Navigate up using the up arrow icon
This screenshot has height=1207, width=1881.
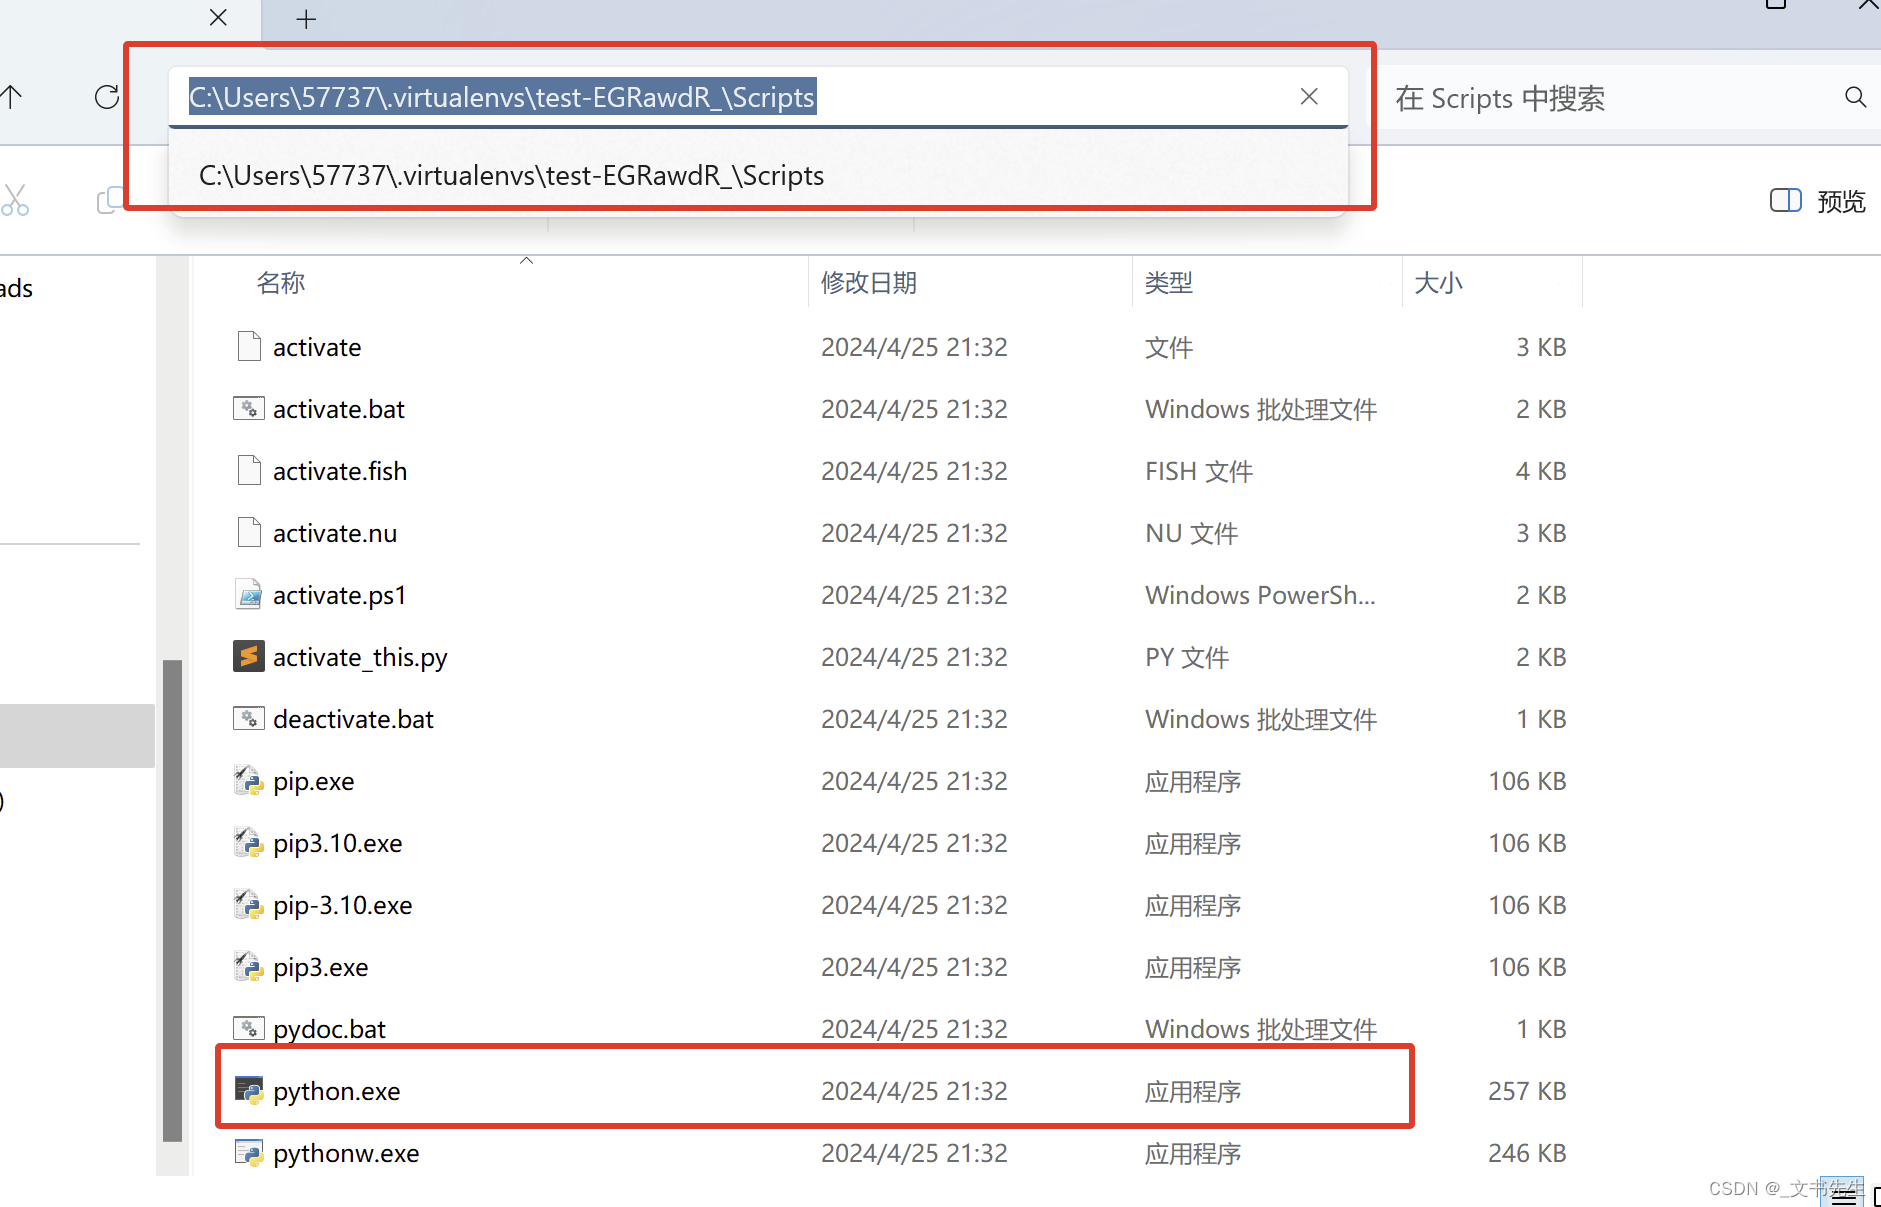(x=11, y=97)
